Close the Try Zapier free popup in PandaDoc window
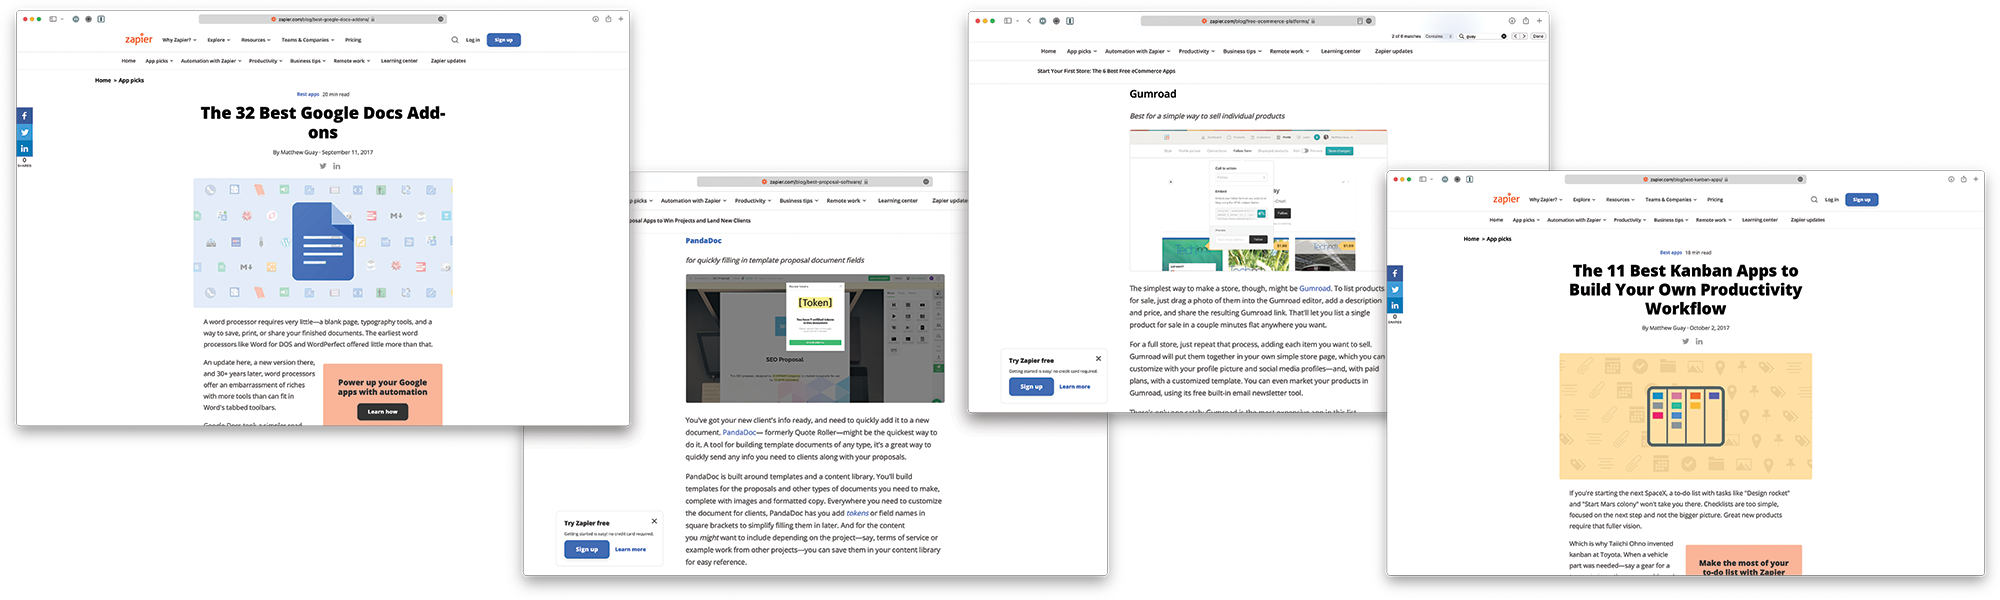The height and width of the screenshot is (600, 2000). pos(654,521)
